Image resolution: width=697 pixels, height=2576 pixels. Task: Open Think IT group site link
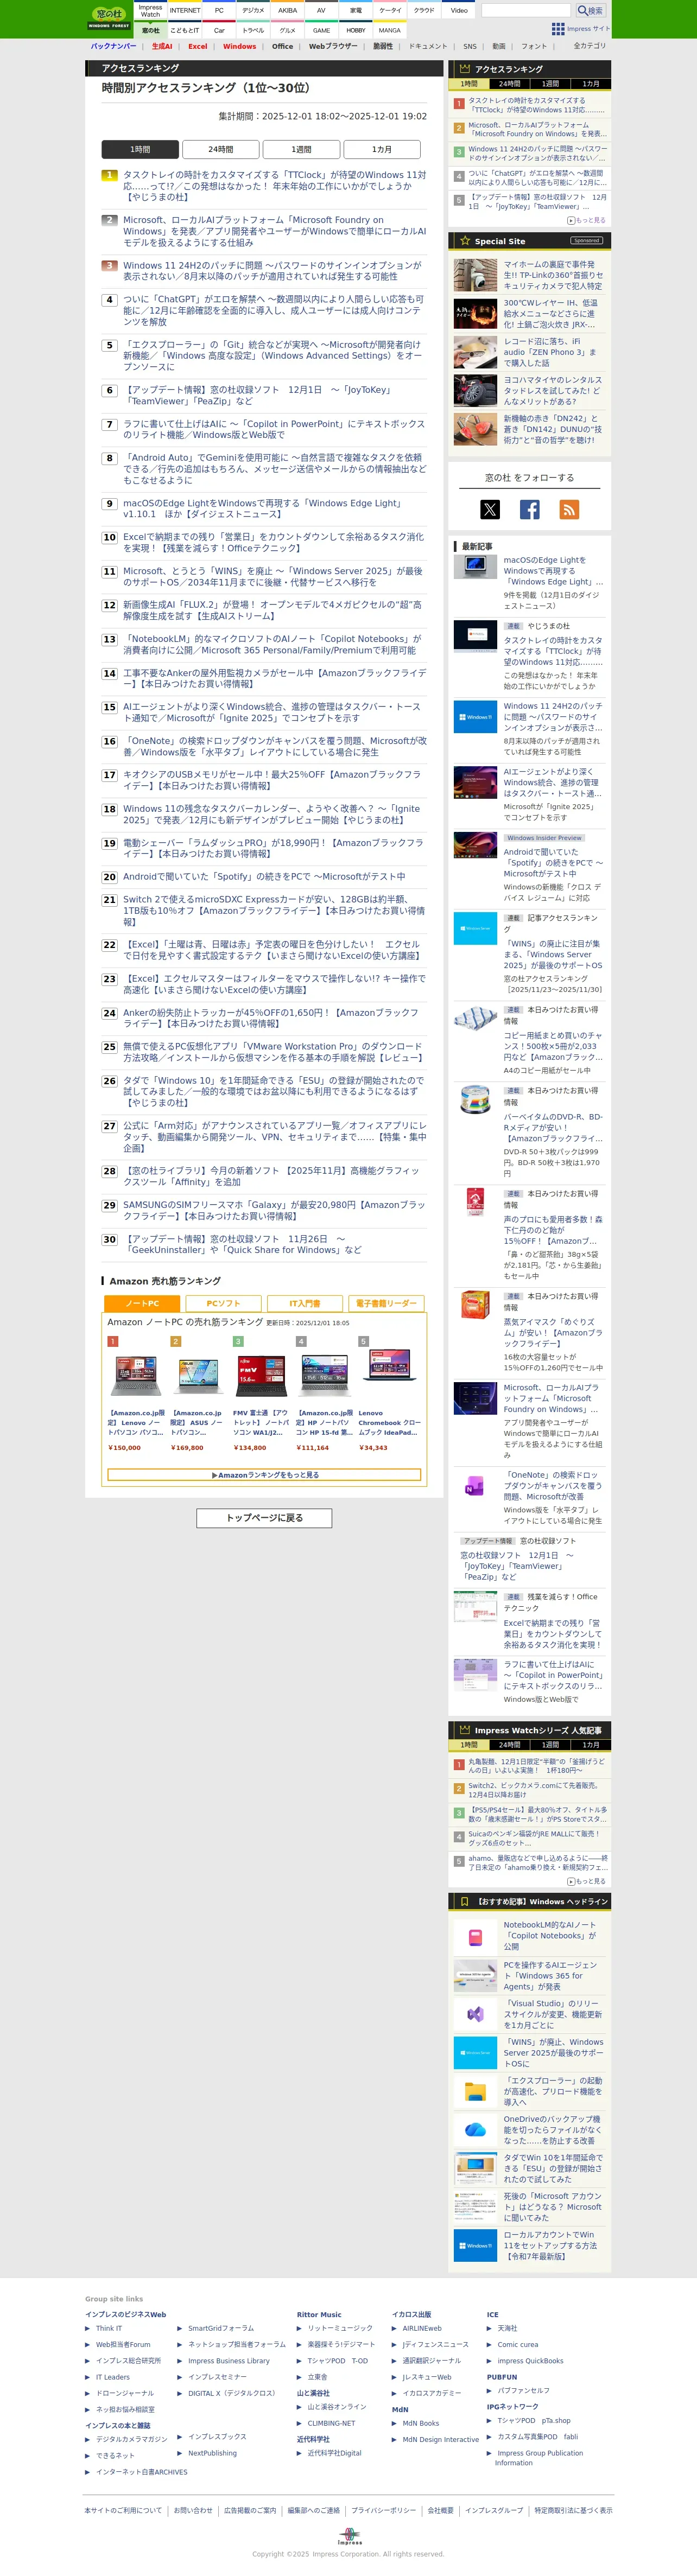click(x=108, y=2328)
